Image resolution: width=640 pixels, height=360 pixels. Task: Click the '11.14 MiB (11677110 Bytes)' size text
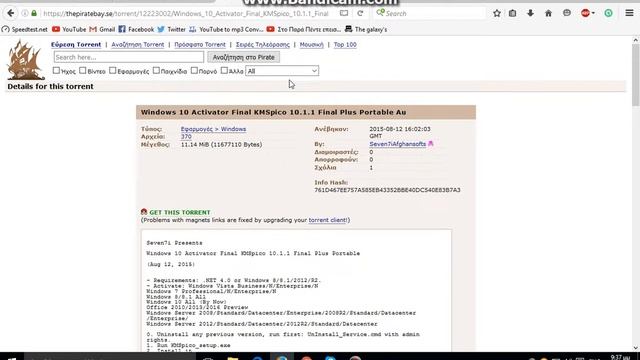[x=222, y=144]
